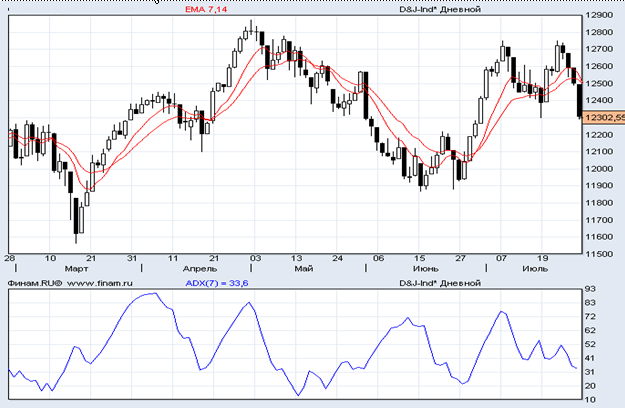Click the Финам.RU® logo text
Screen dimensions: 625x408
tap(35, 283)
